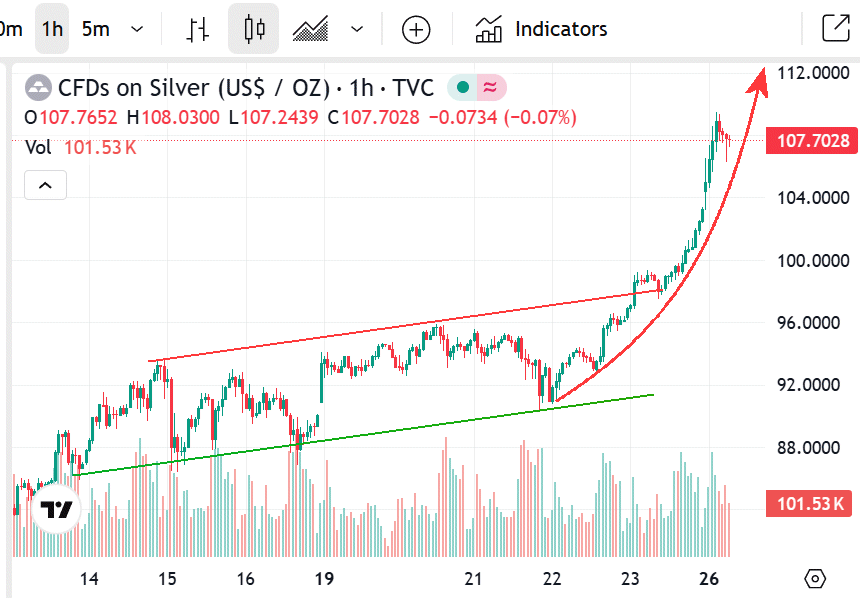The width and height of the screenshot is (860, 598).
Task: Click the red 107.7028 current price label
Action: [x=812, y=141]
